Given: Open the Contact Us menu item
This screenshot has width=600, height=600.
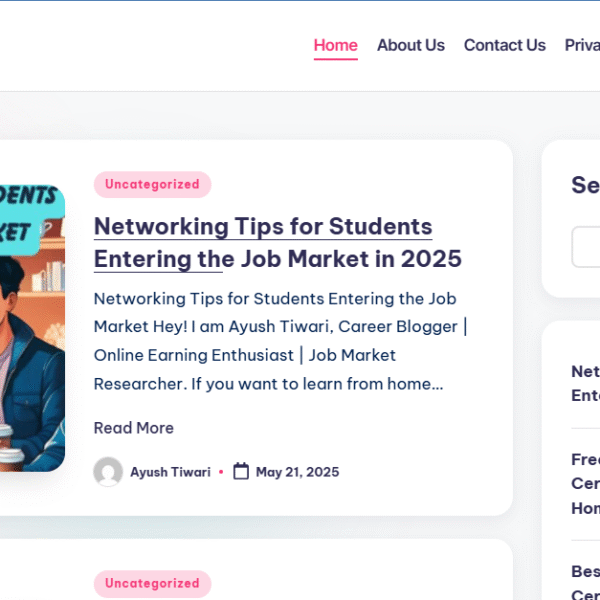Looking at the screenshot, I should [505, 45].
